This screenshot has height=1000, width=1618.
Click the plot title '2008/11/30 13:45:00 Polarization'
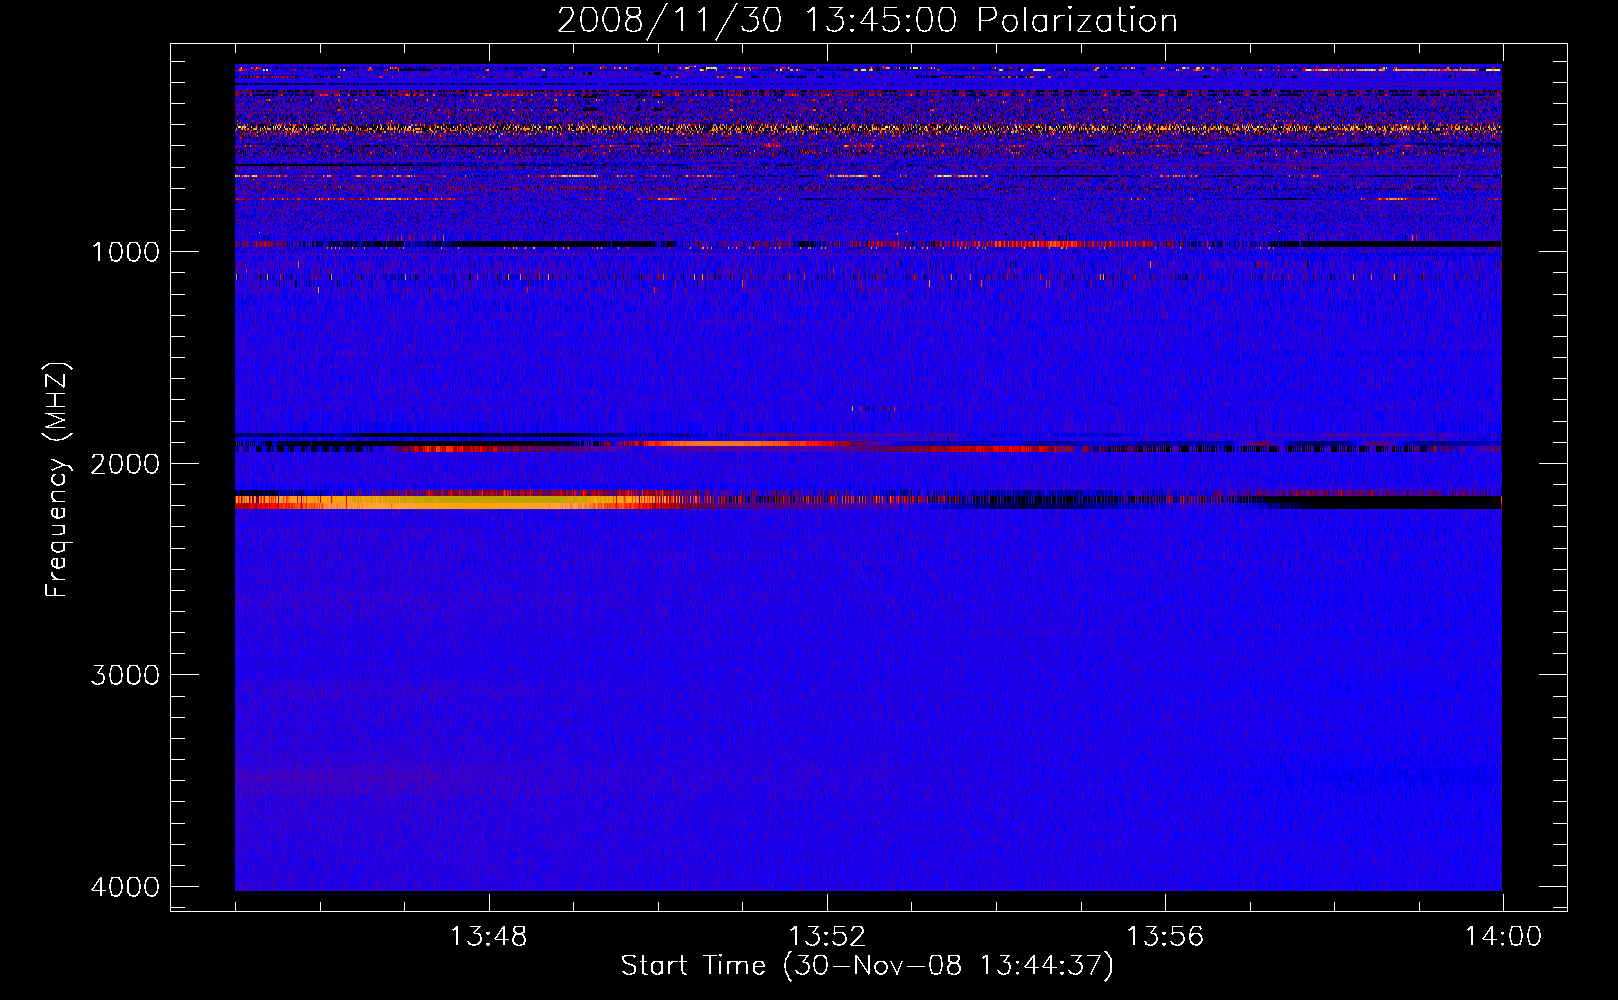(867, 20)
